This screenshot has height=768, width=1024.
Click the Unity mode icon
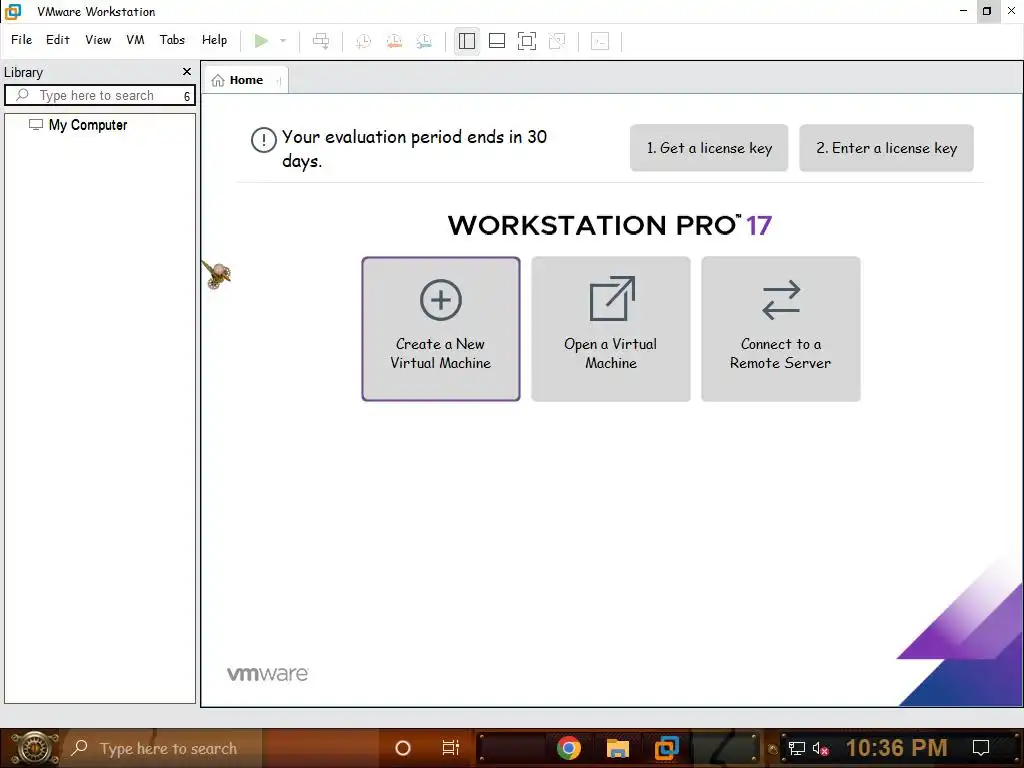(557, 41)
